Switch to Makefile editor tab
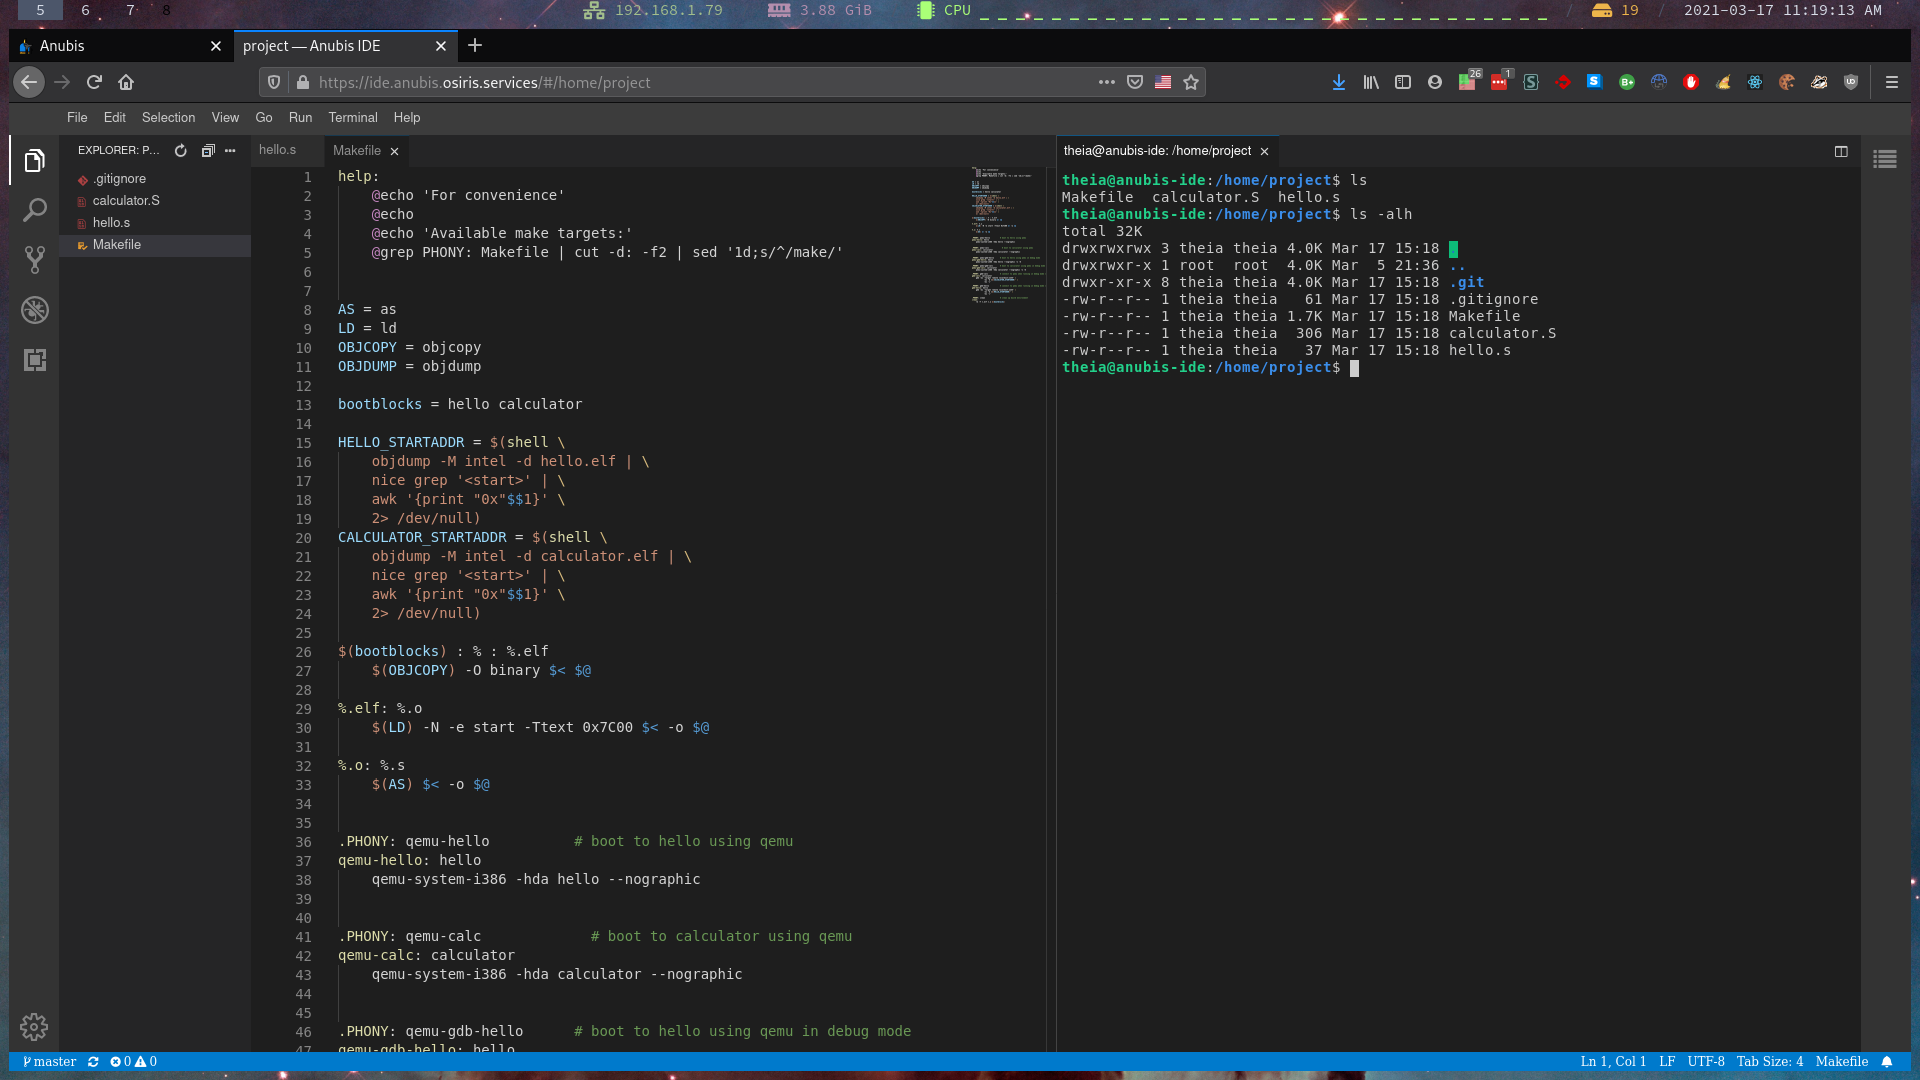 pos(356,149)
